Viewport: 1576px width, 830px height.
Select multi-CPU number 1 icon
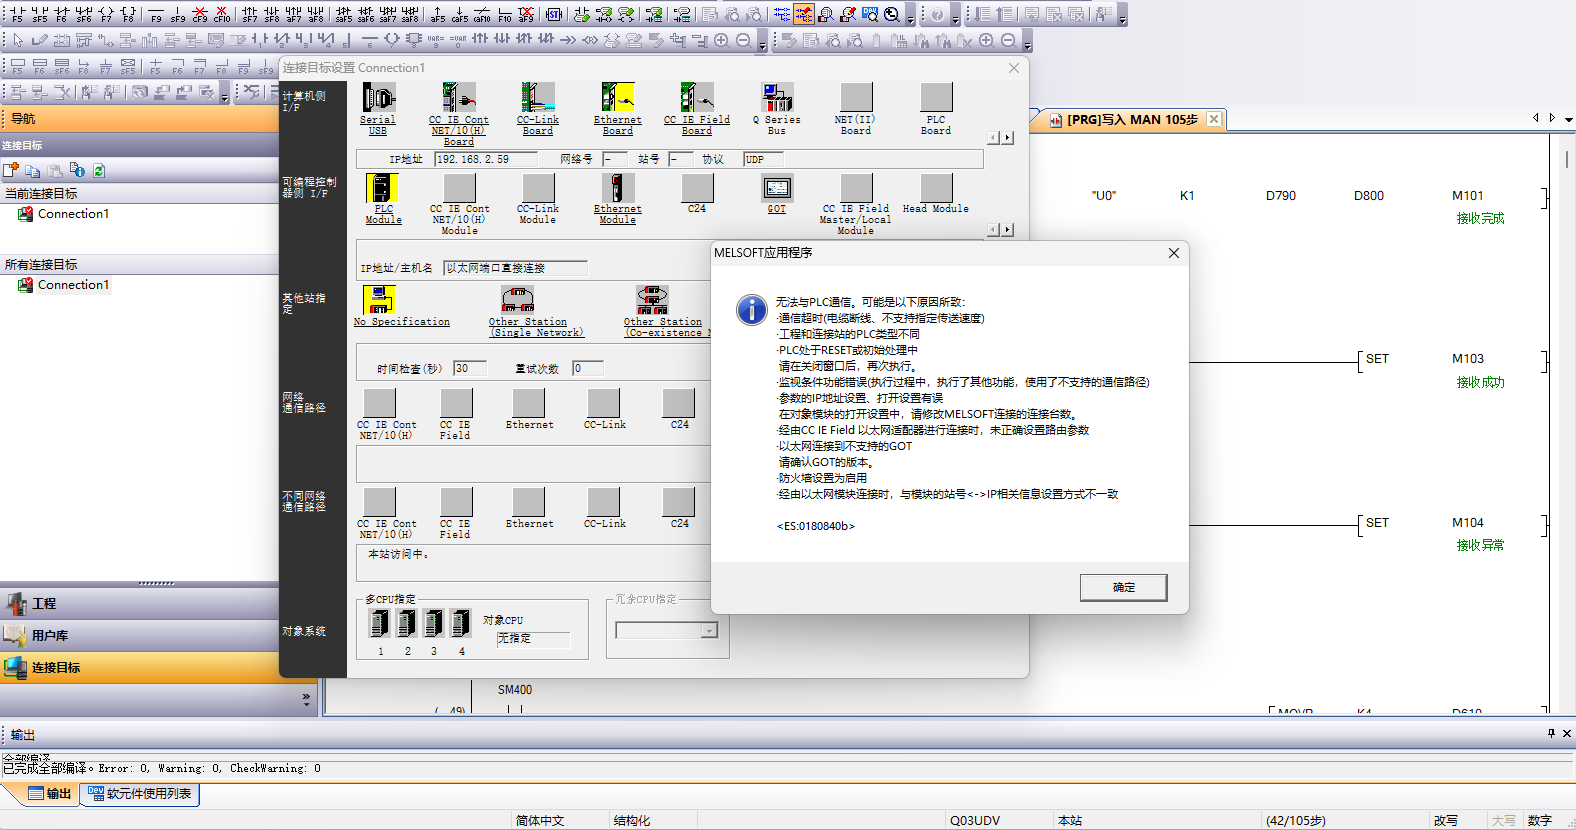(380, 624)
